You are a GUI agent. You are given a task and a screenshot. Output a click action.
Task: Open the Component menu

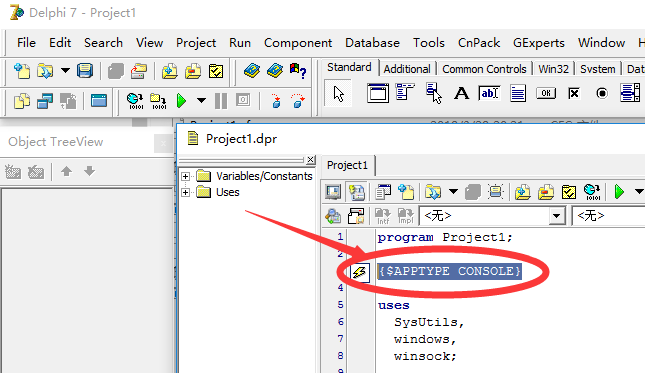point(298,43)
